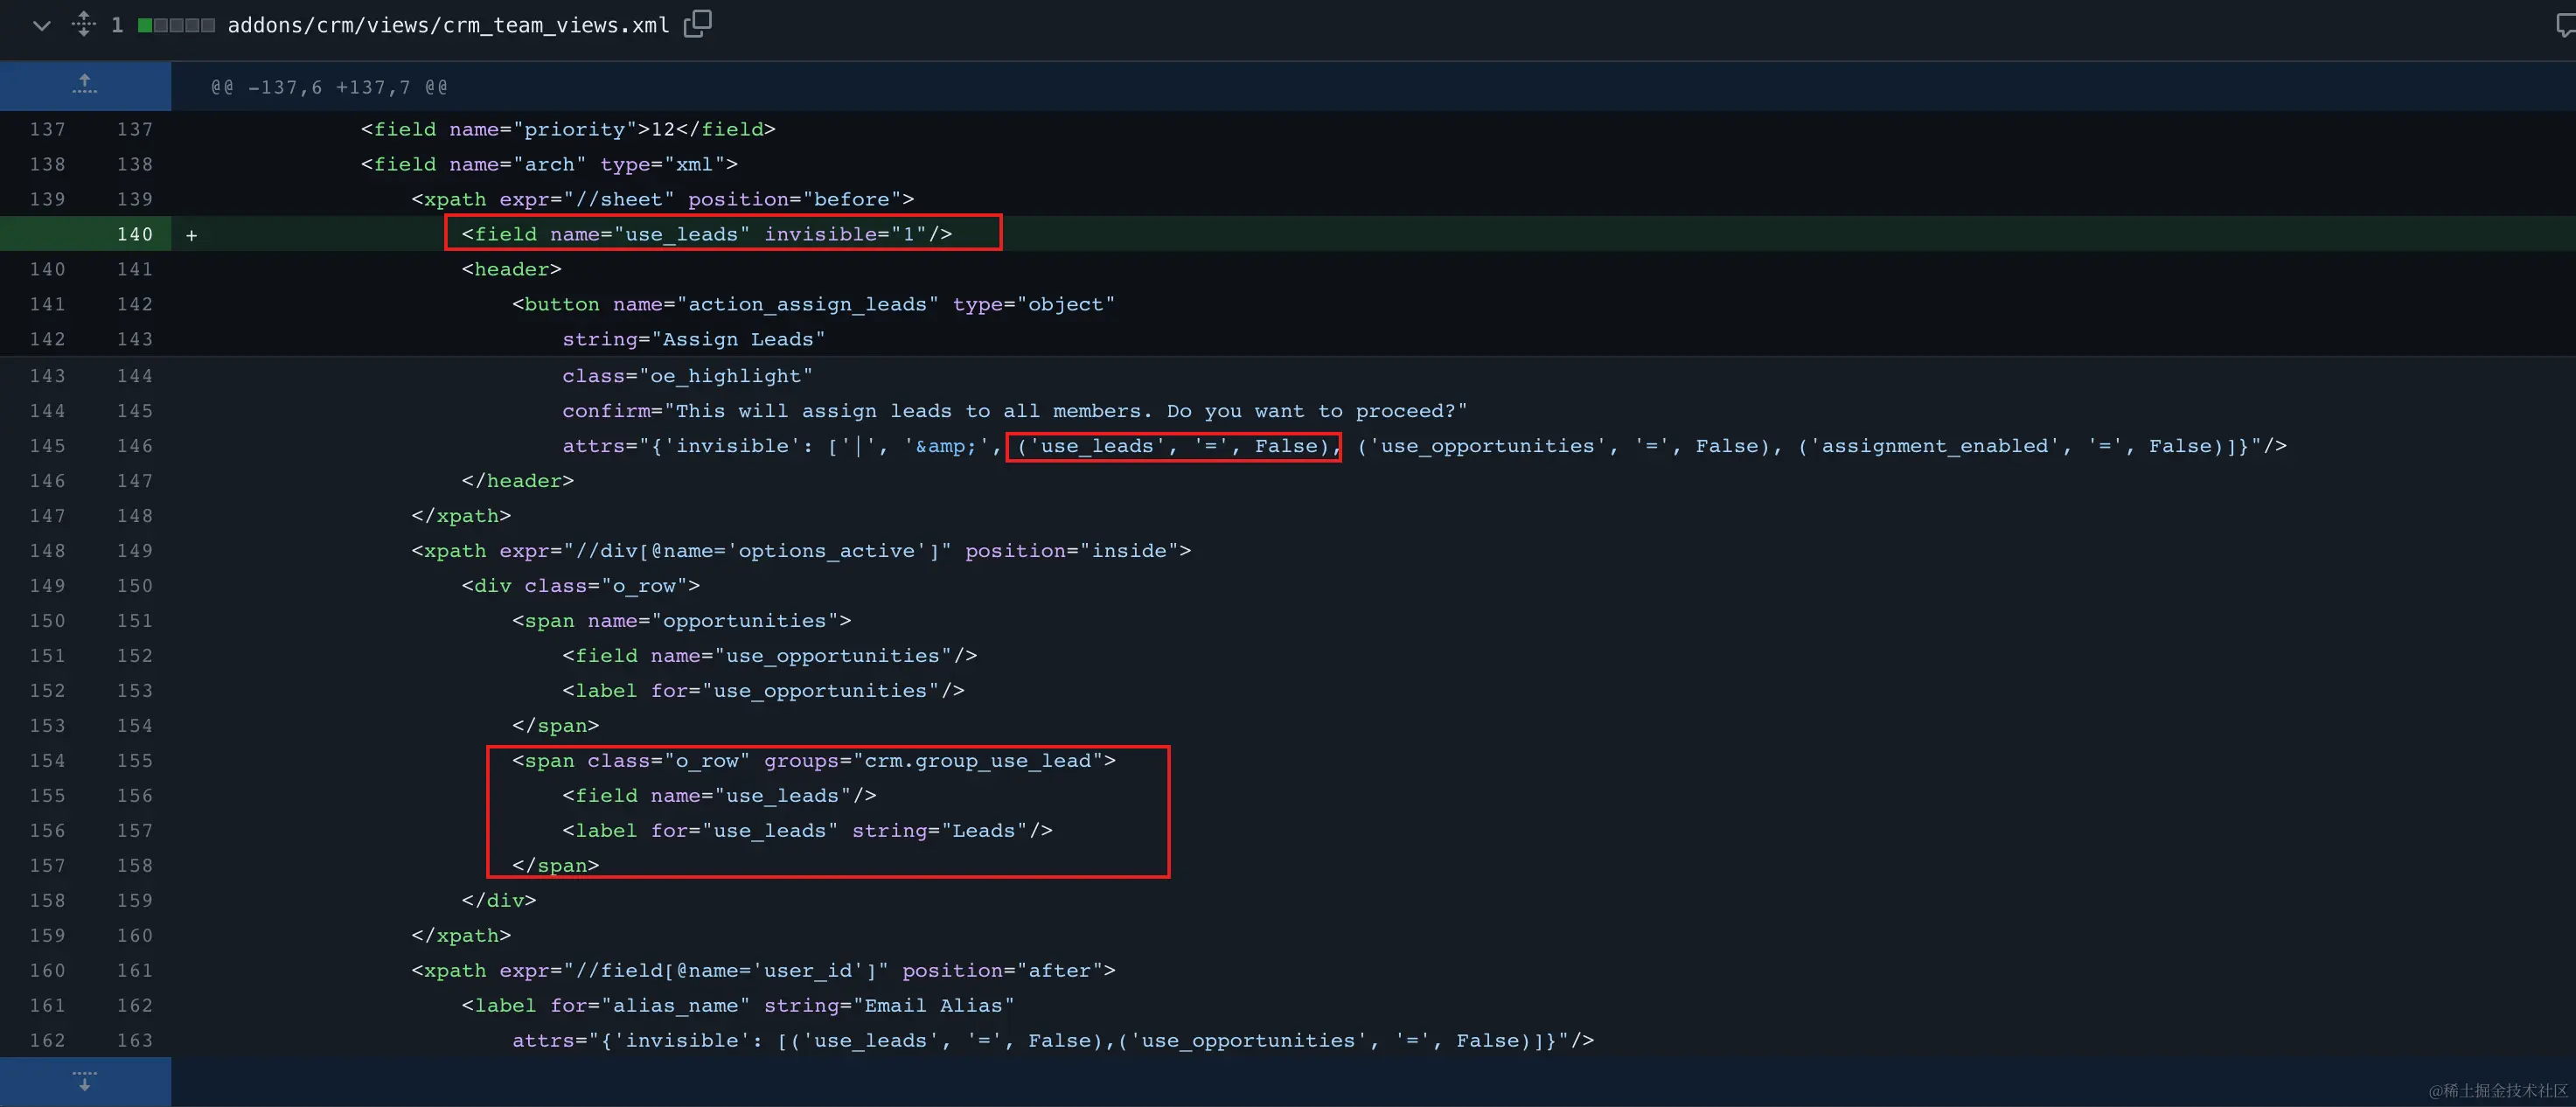The width and height of the screenshot is (2576, 1107).
Task: Click the expand-all lines icon
Action: point(84,24)
